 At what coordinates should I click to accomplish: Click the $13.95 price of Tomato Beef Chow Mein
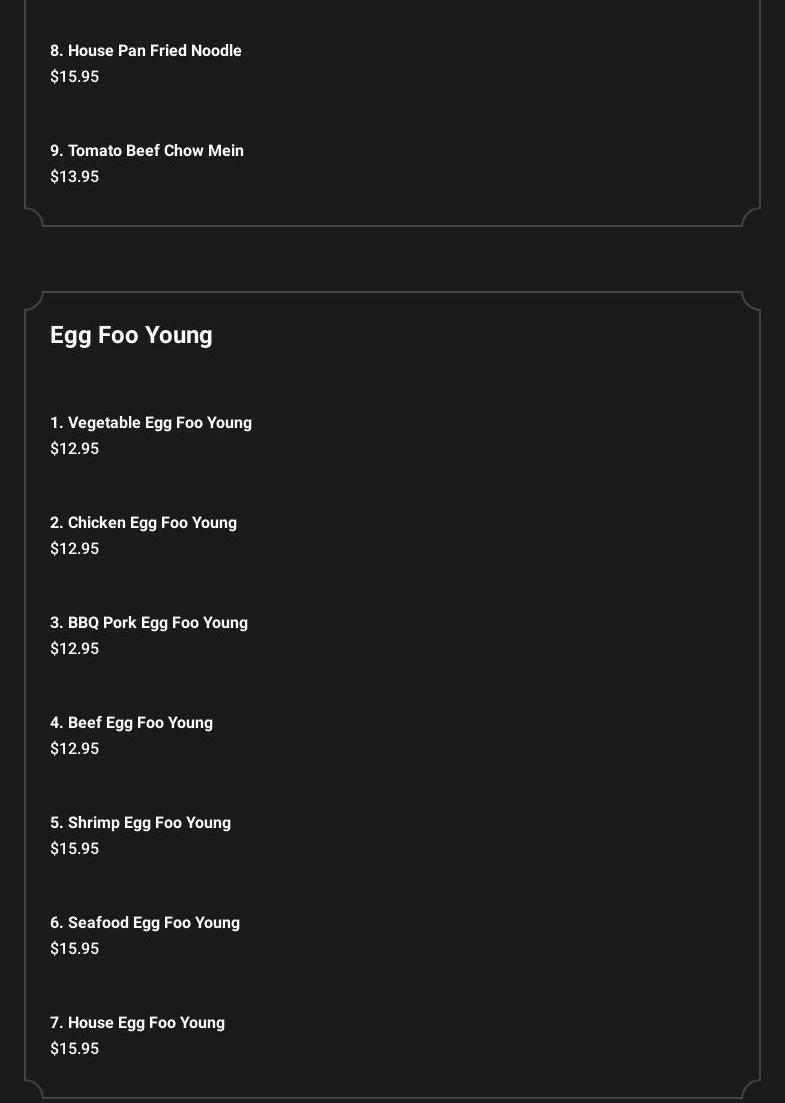pyautogui.click(x=75, y=177)
